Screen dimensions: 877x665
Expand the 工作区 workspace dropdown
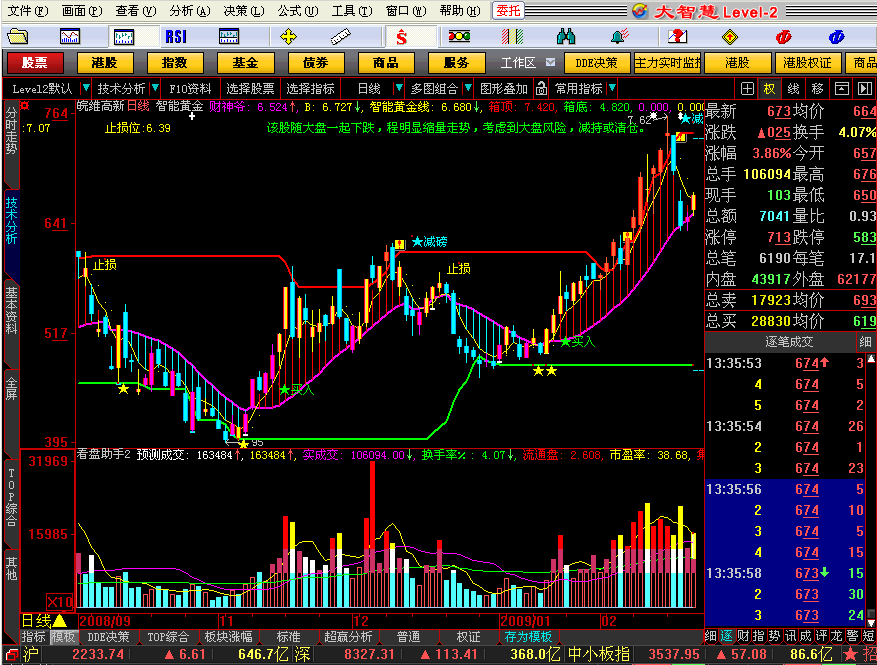550,63
